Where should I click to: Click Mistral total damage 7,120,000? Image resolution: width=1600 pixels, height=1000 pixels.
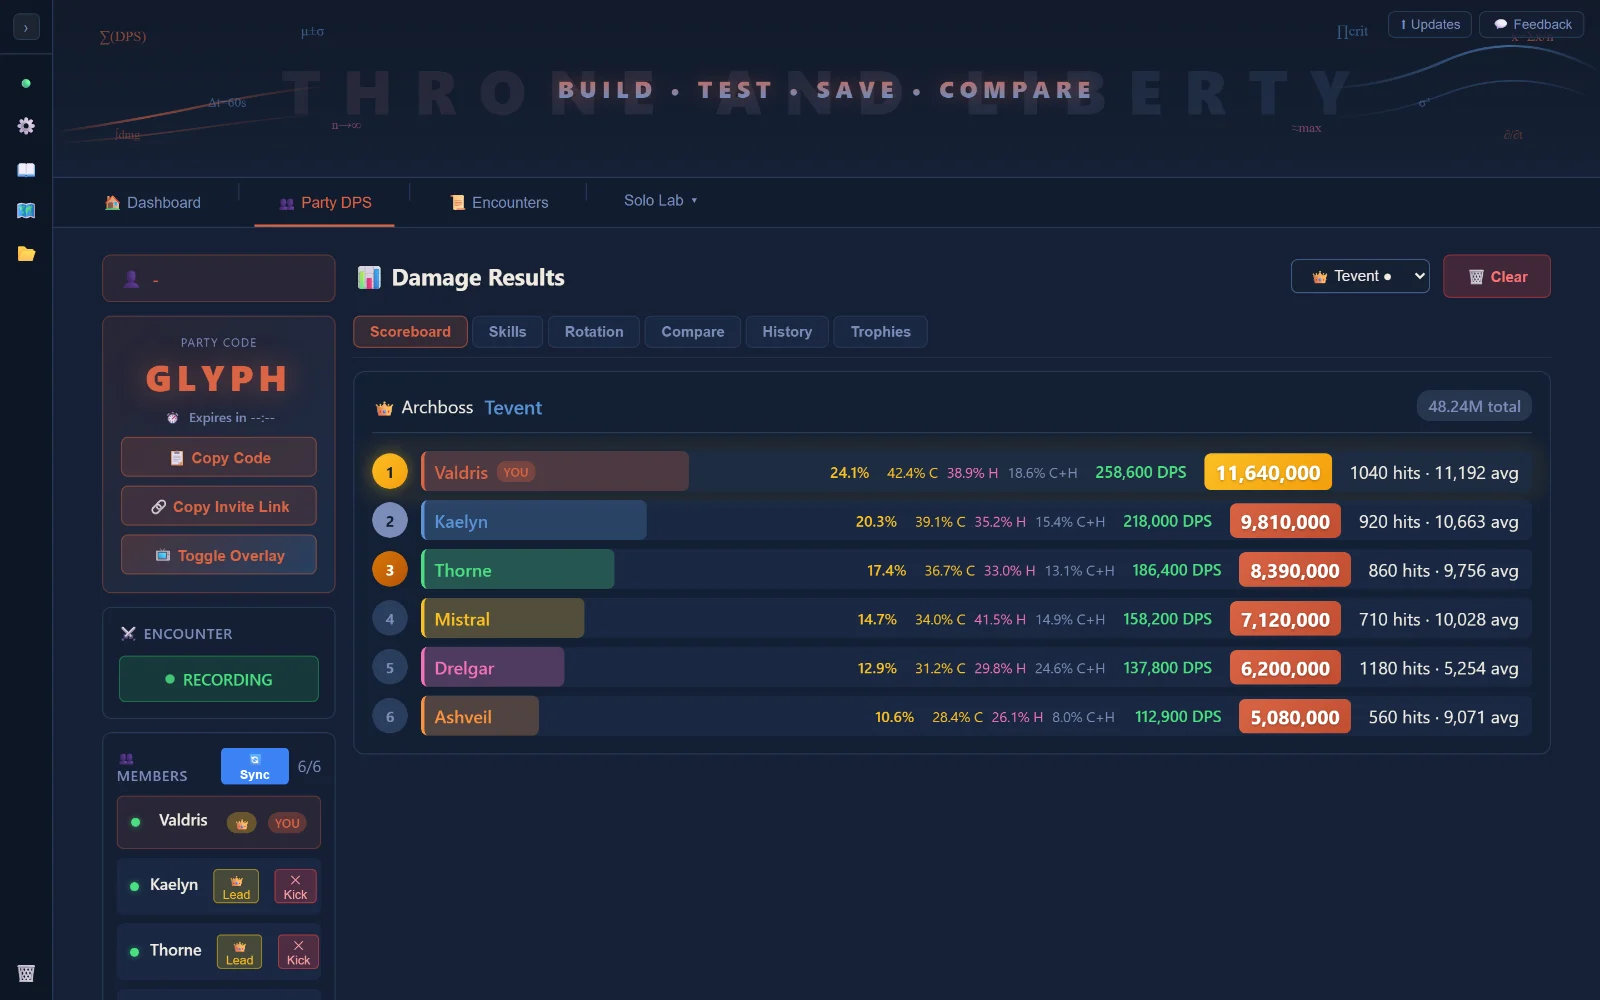[x=1285, y=619]
